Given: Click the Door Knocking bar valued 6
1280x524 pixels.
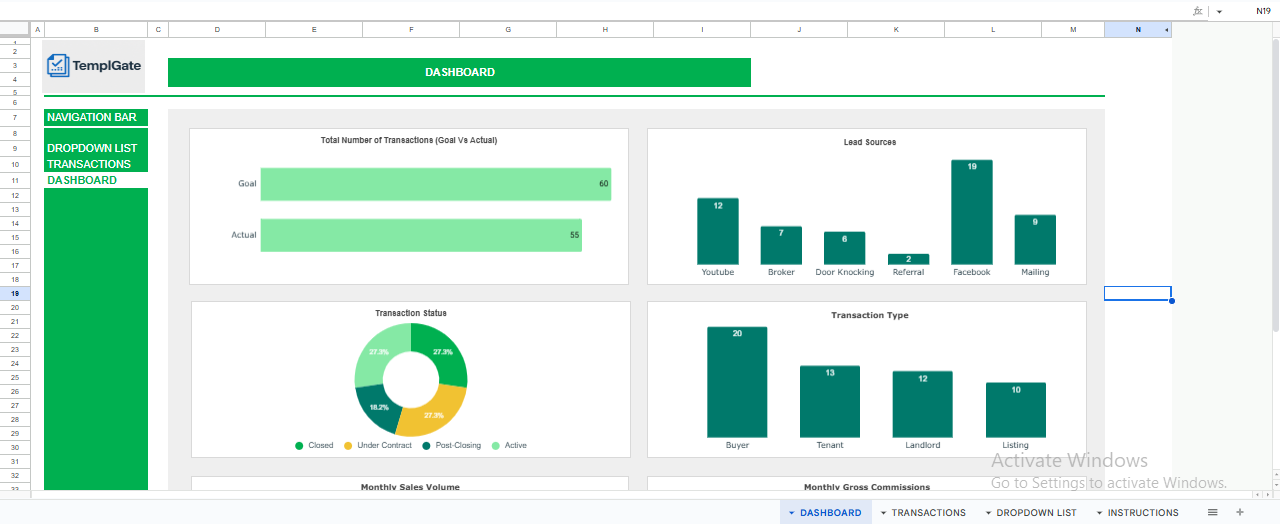Looking at the screenshot, I should 844,248.
